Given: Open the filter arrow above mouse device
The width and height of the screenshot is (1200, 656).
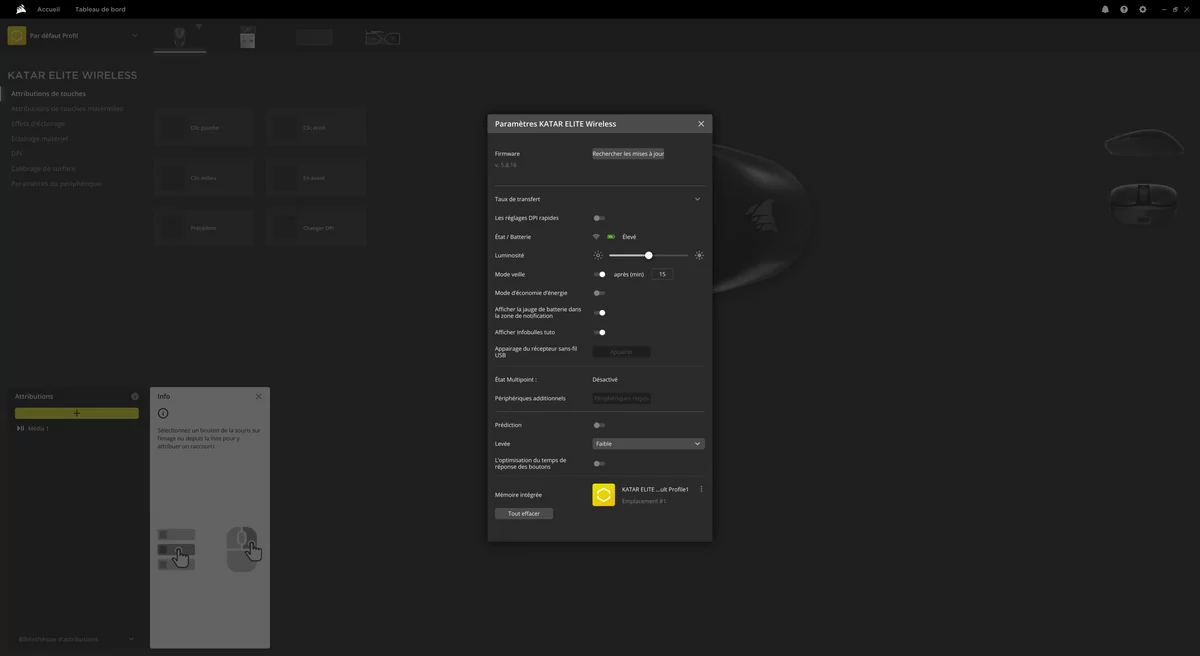Looking at the screenshot, I should [198, 25].
